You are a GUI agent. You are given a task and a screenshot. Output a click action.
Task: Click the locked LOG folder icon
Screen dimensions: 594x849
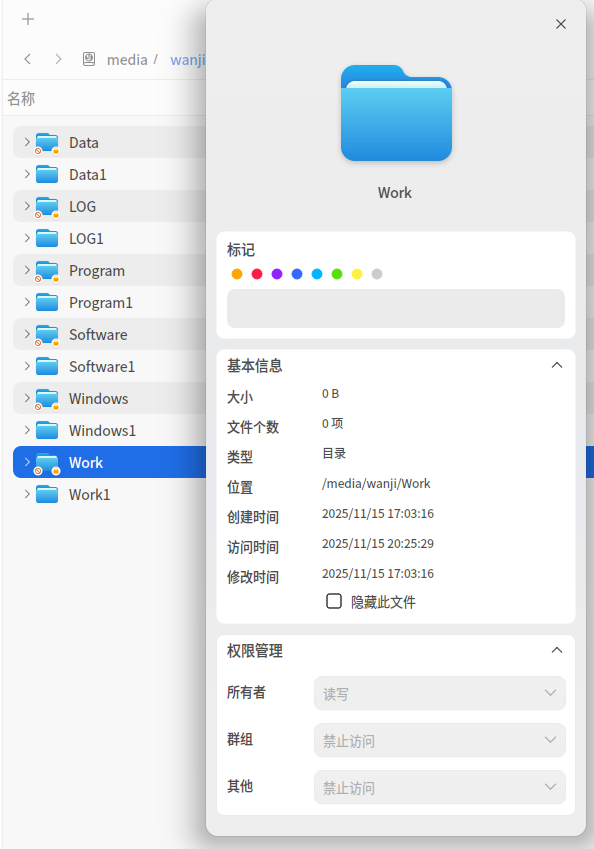tap(47, 207)
